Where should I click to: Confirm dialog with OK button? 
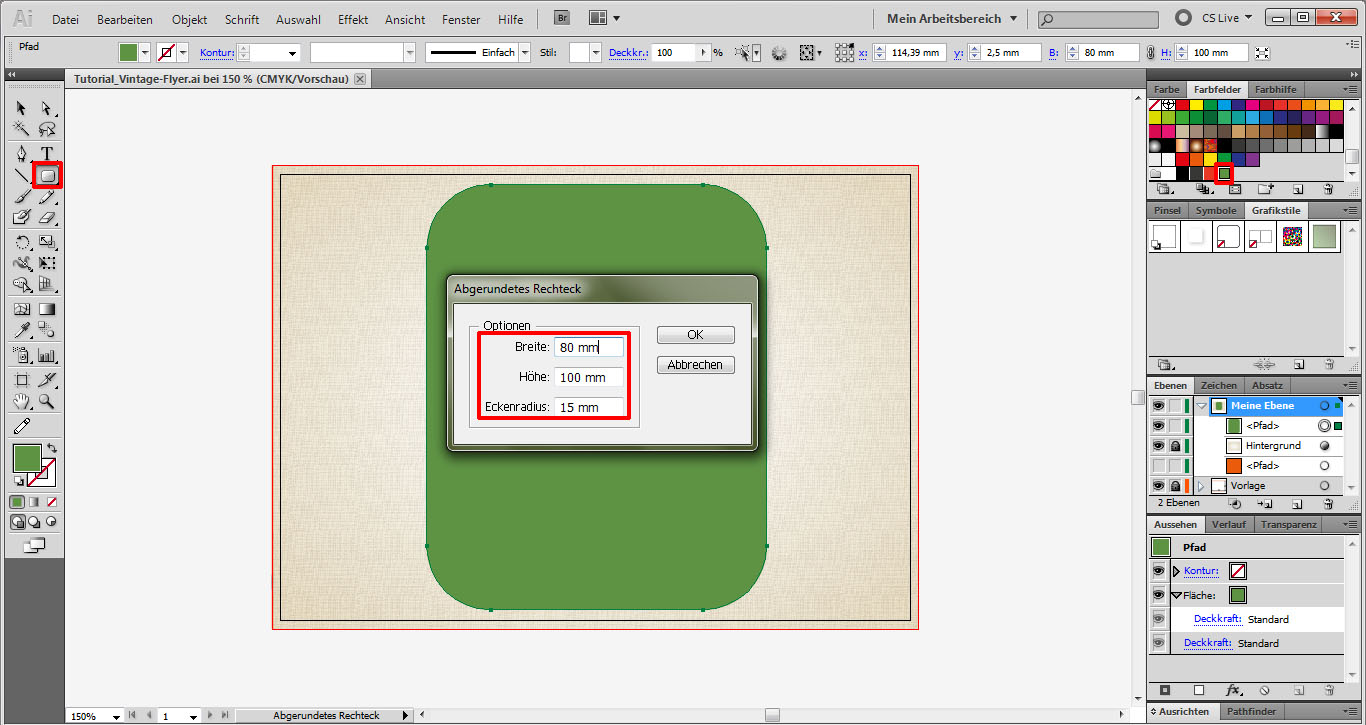[695, 335]
